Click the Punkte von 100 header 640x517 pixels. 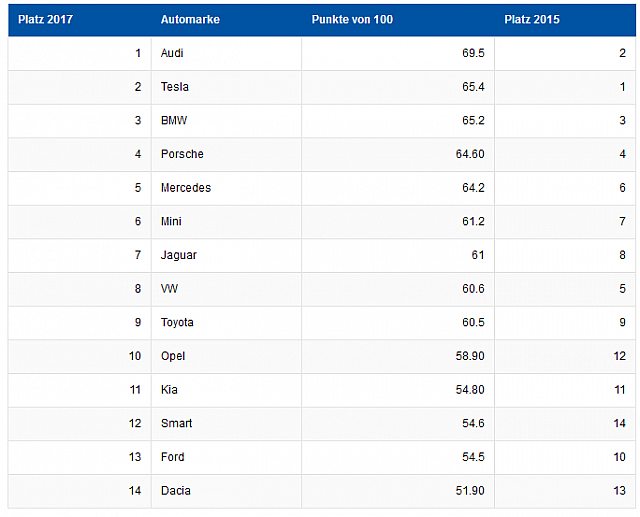(x=352, y=20)
